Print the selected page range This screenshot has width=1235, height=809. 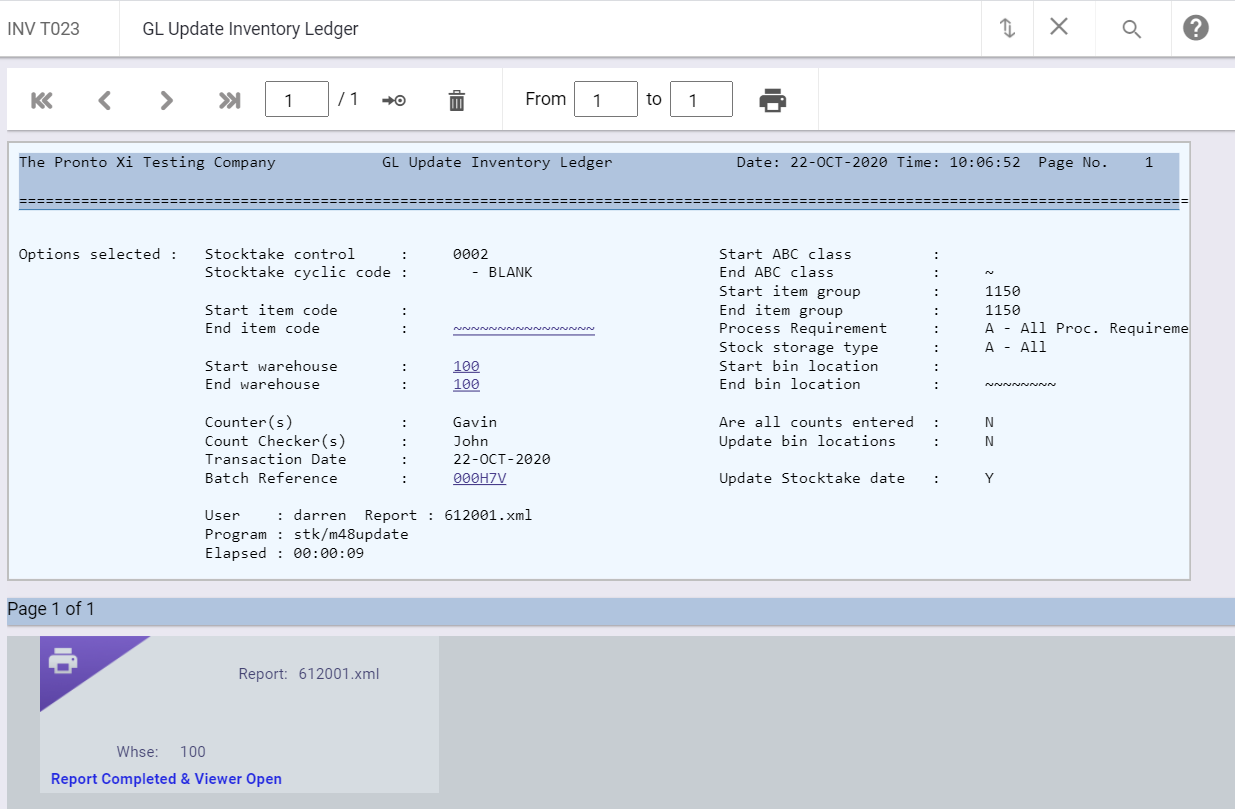point(773,100)
